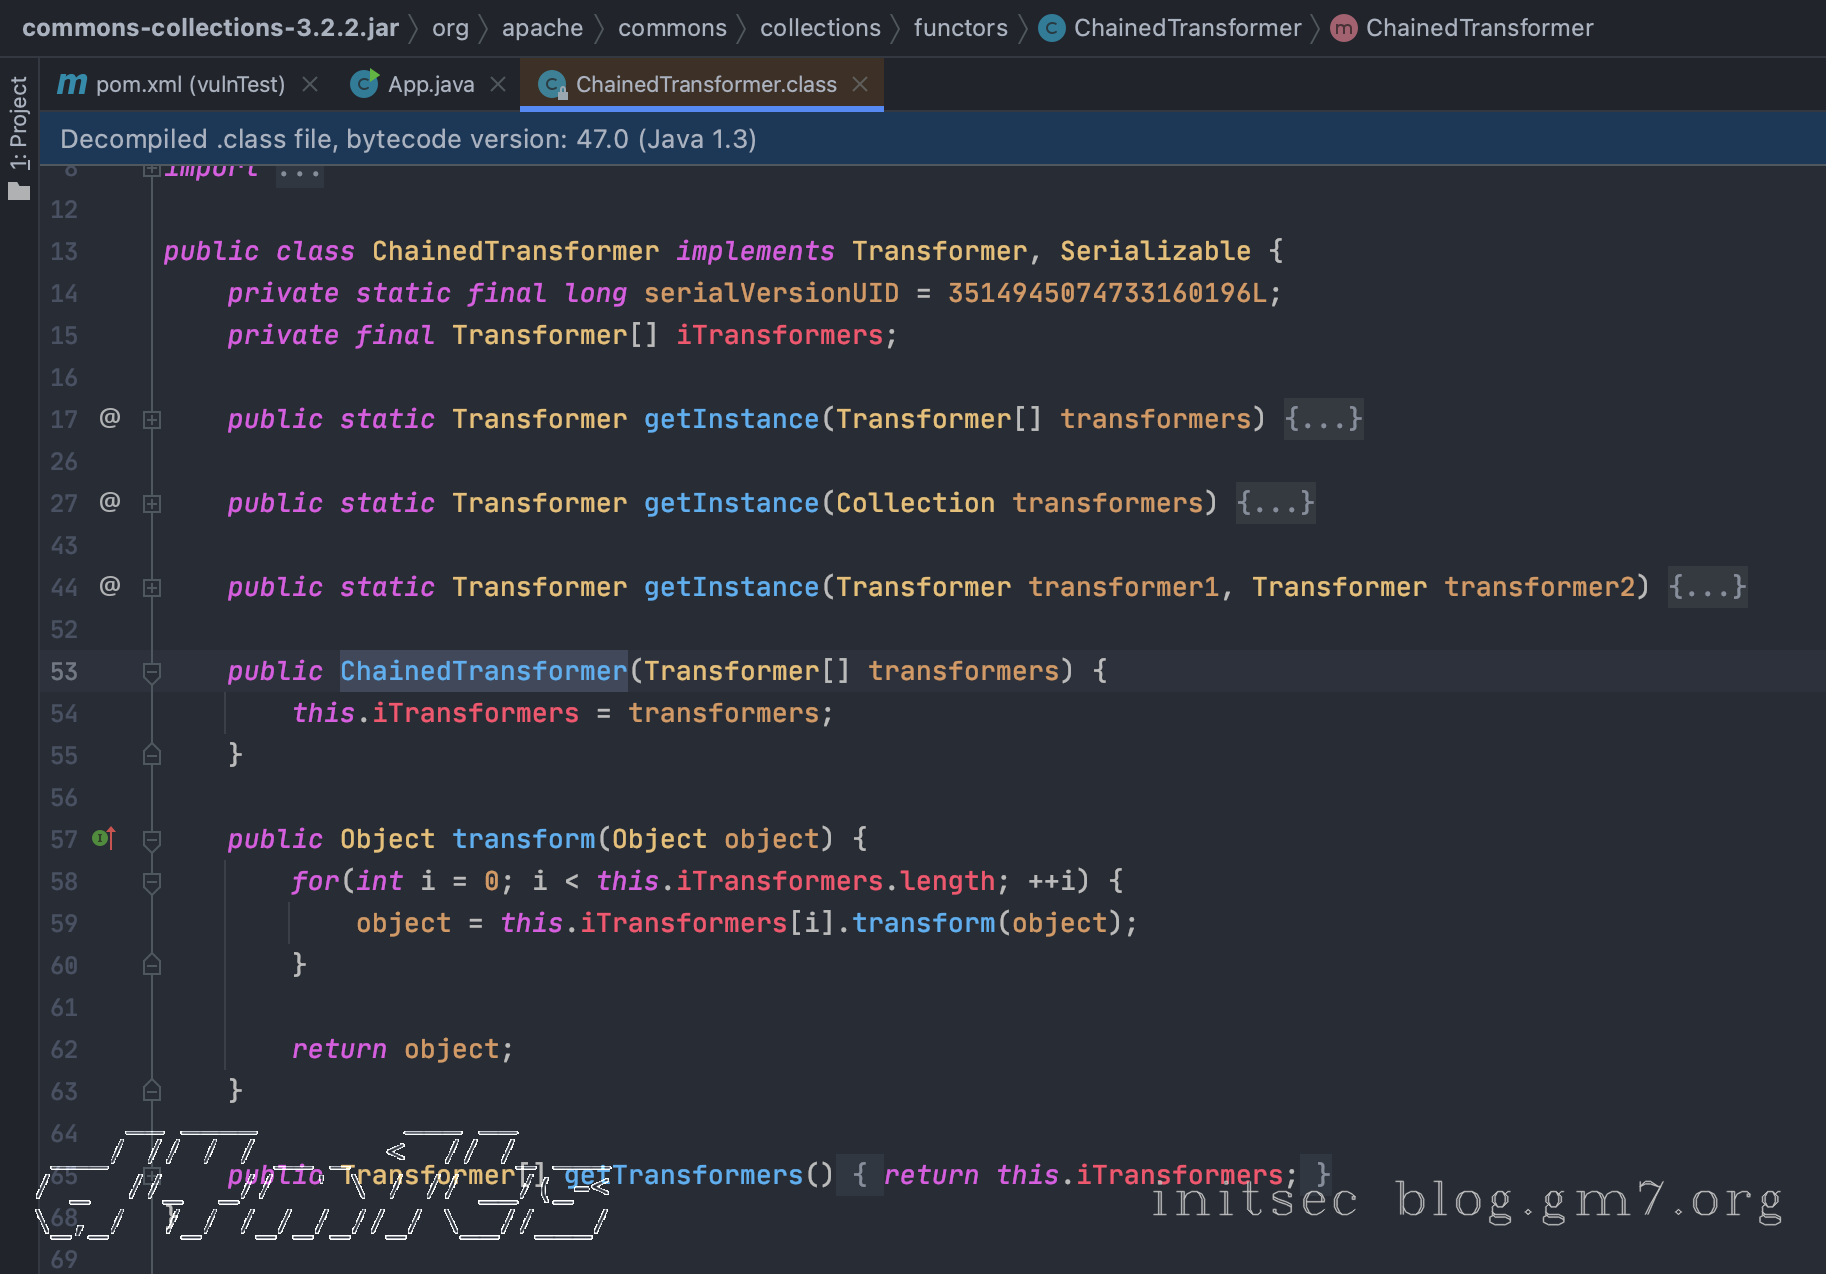Click the method icon in breadcrumb bar

click(1343, 28)
